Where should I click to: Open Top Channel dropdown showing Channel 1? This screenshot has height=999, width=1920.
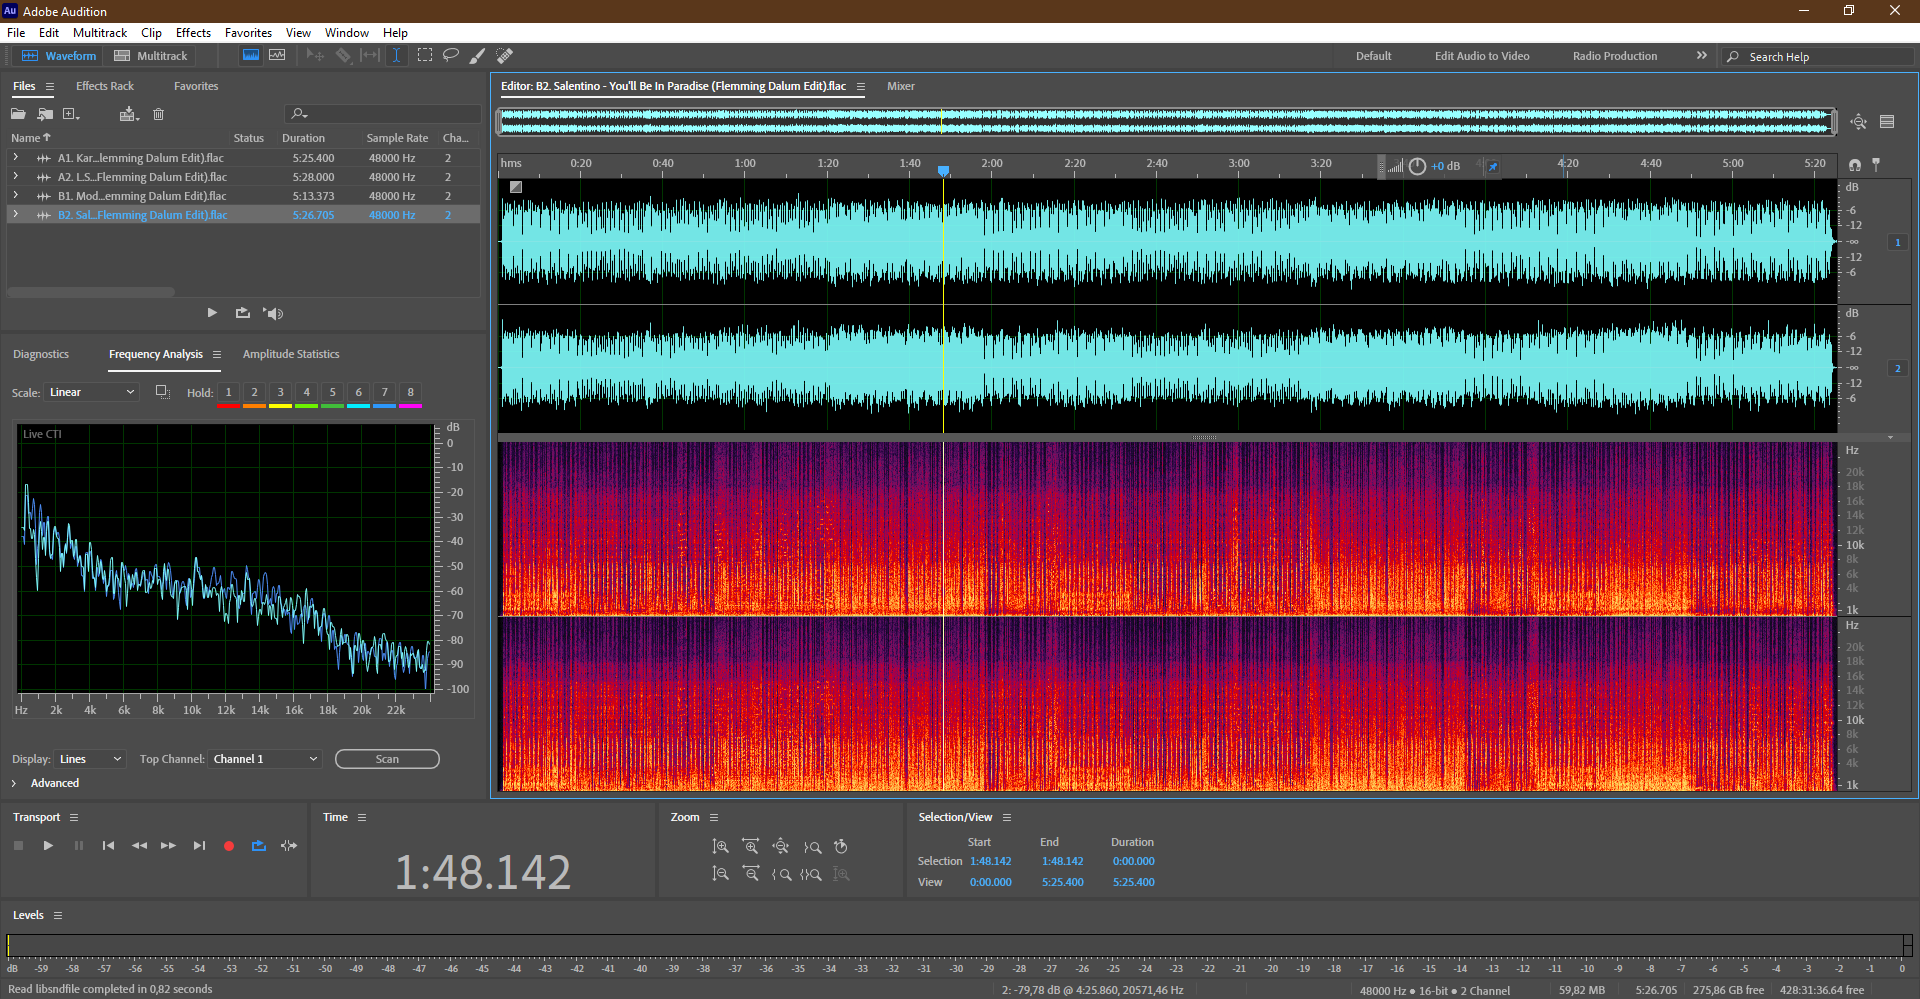click(x=265, y=759)
